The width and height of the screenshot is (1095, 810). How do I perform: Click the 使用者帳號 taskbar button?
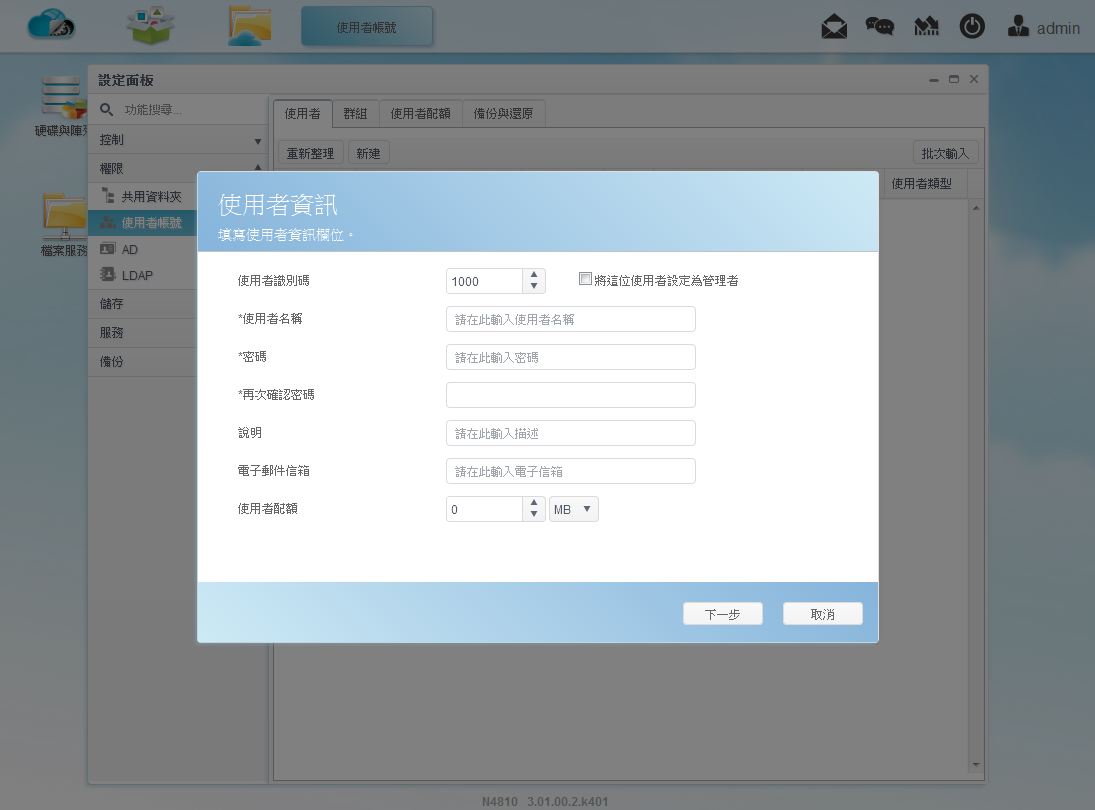[x=367, y=27]
